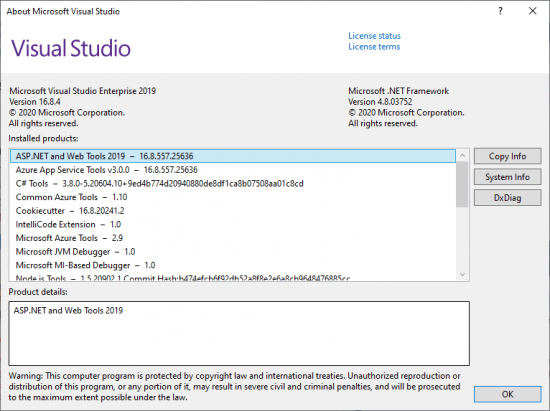The image size is (550, 411).
Task: Select Microsoft JVM Debugger 1.0 row
Action: pos(233,251)
